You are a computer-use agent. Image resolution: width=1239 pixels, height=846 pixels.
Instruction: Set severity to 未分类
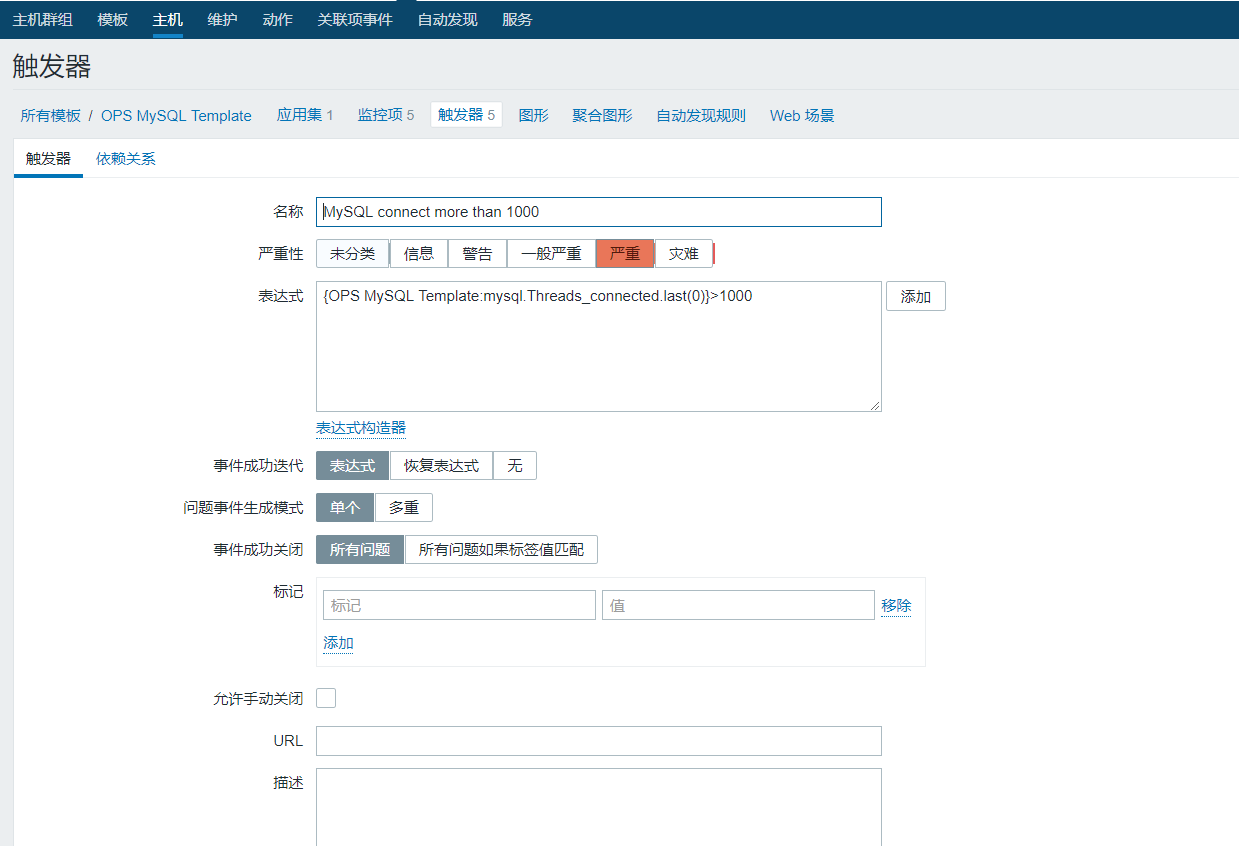[352, 254]
